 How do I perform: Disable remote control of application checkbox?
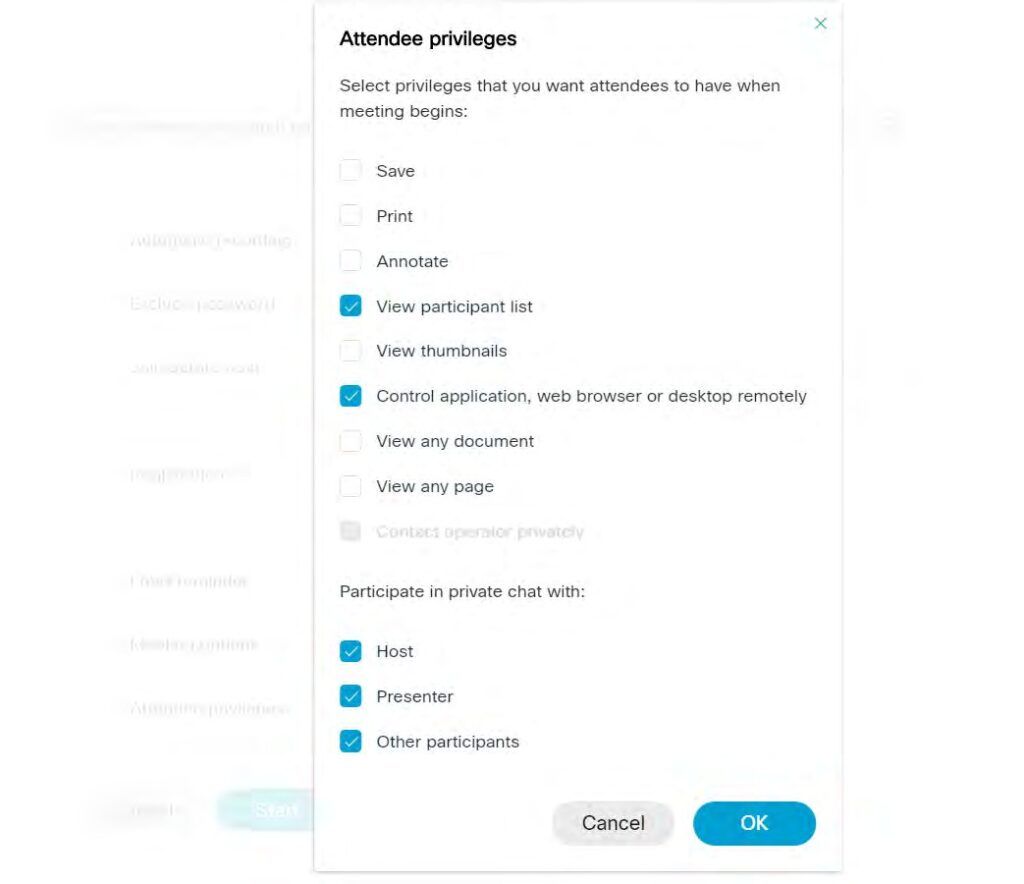tap(350, 396)
